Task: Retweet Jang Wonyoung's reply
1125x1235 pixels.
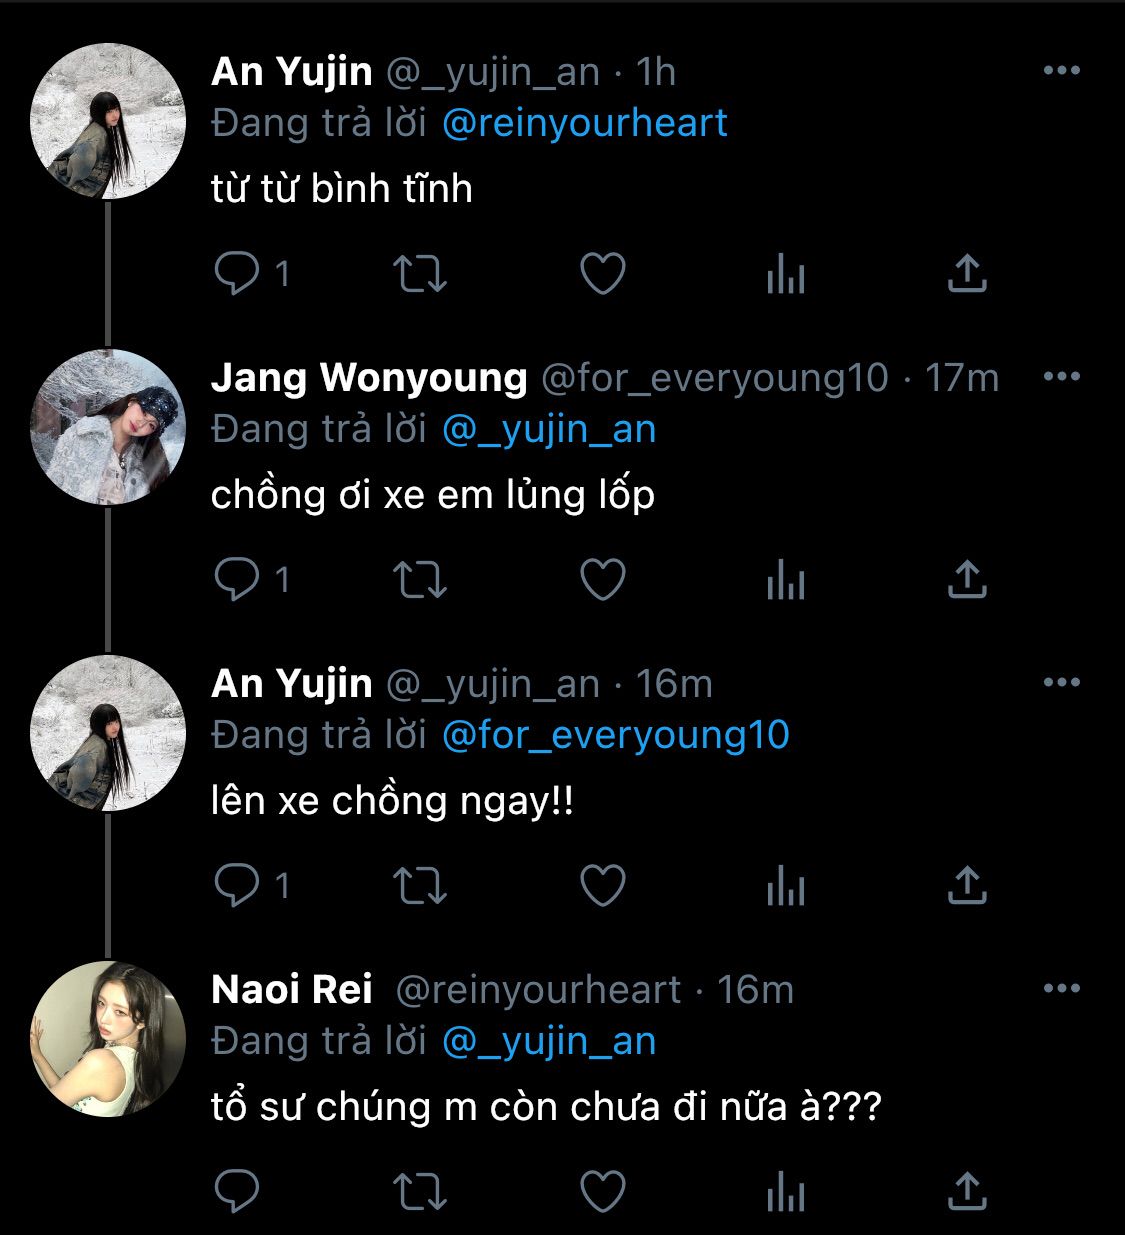Action: [419, 580]
